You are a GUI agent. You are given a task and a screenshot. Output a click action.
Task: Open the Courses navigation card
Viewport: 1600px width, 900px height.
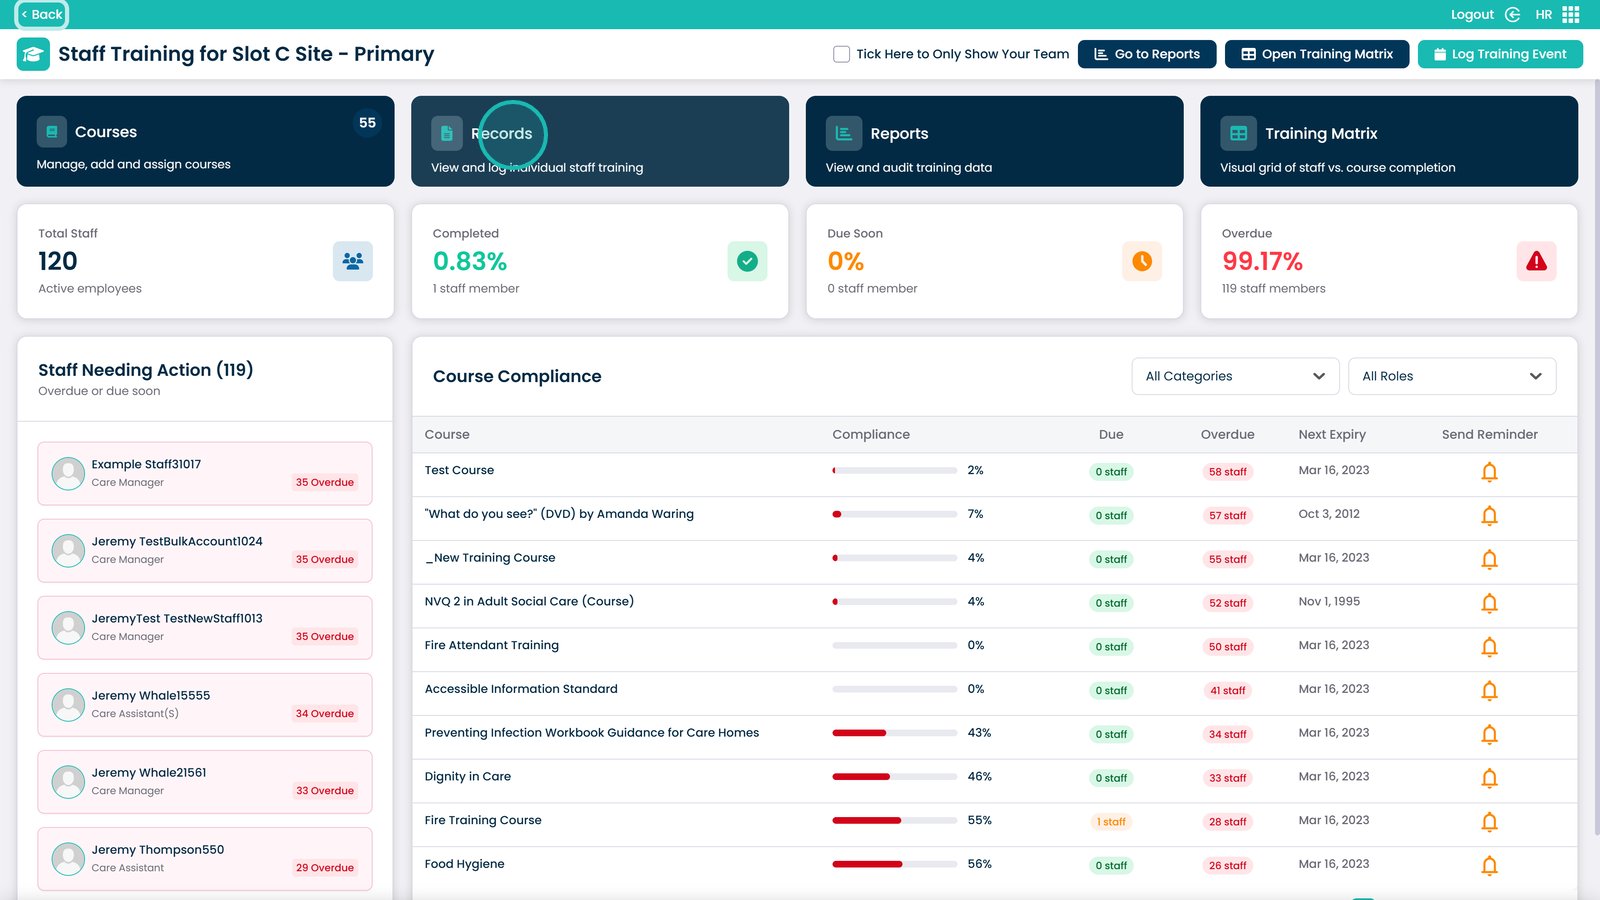[205, 141]
